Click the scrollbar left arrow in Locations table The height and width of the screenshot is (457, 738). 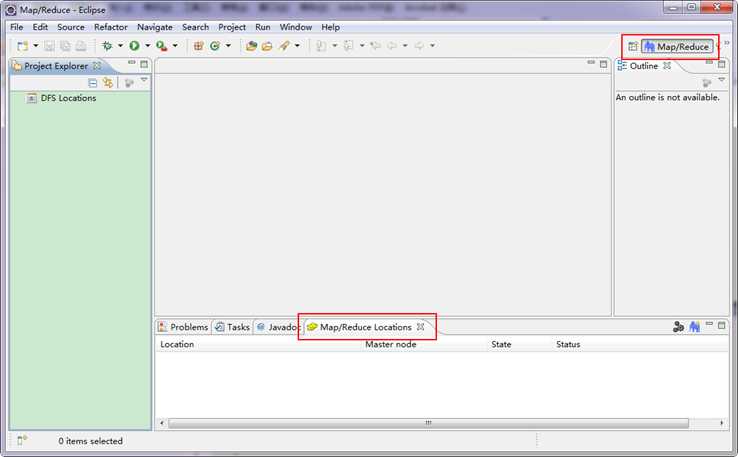(162, 423)
